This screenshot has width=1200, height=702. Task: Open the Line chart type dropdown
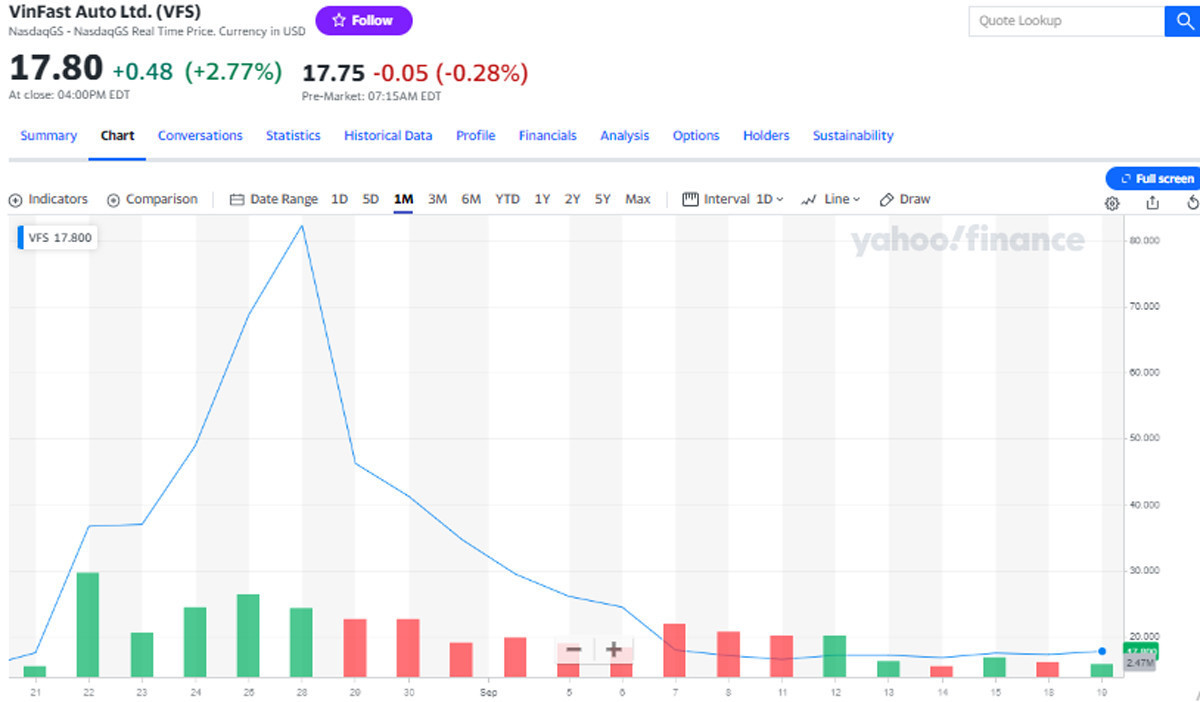(x=831, y=199)
